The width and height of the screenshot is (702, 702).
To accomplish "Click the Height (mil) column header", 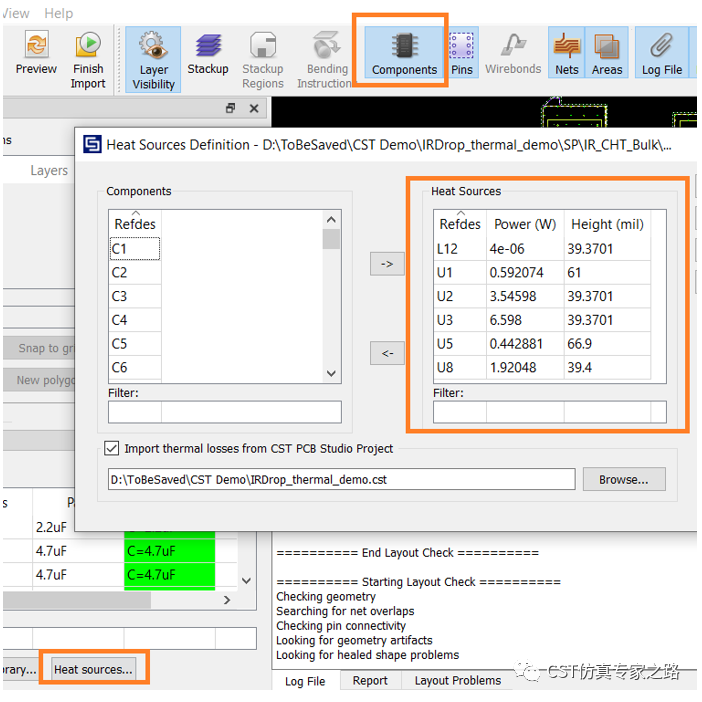I will click(x=608, y=223).
